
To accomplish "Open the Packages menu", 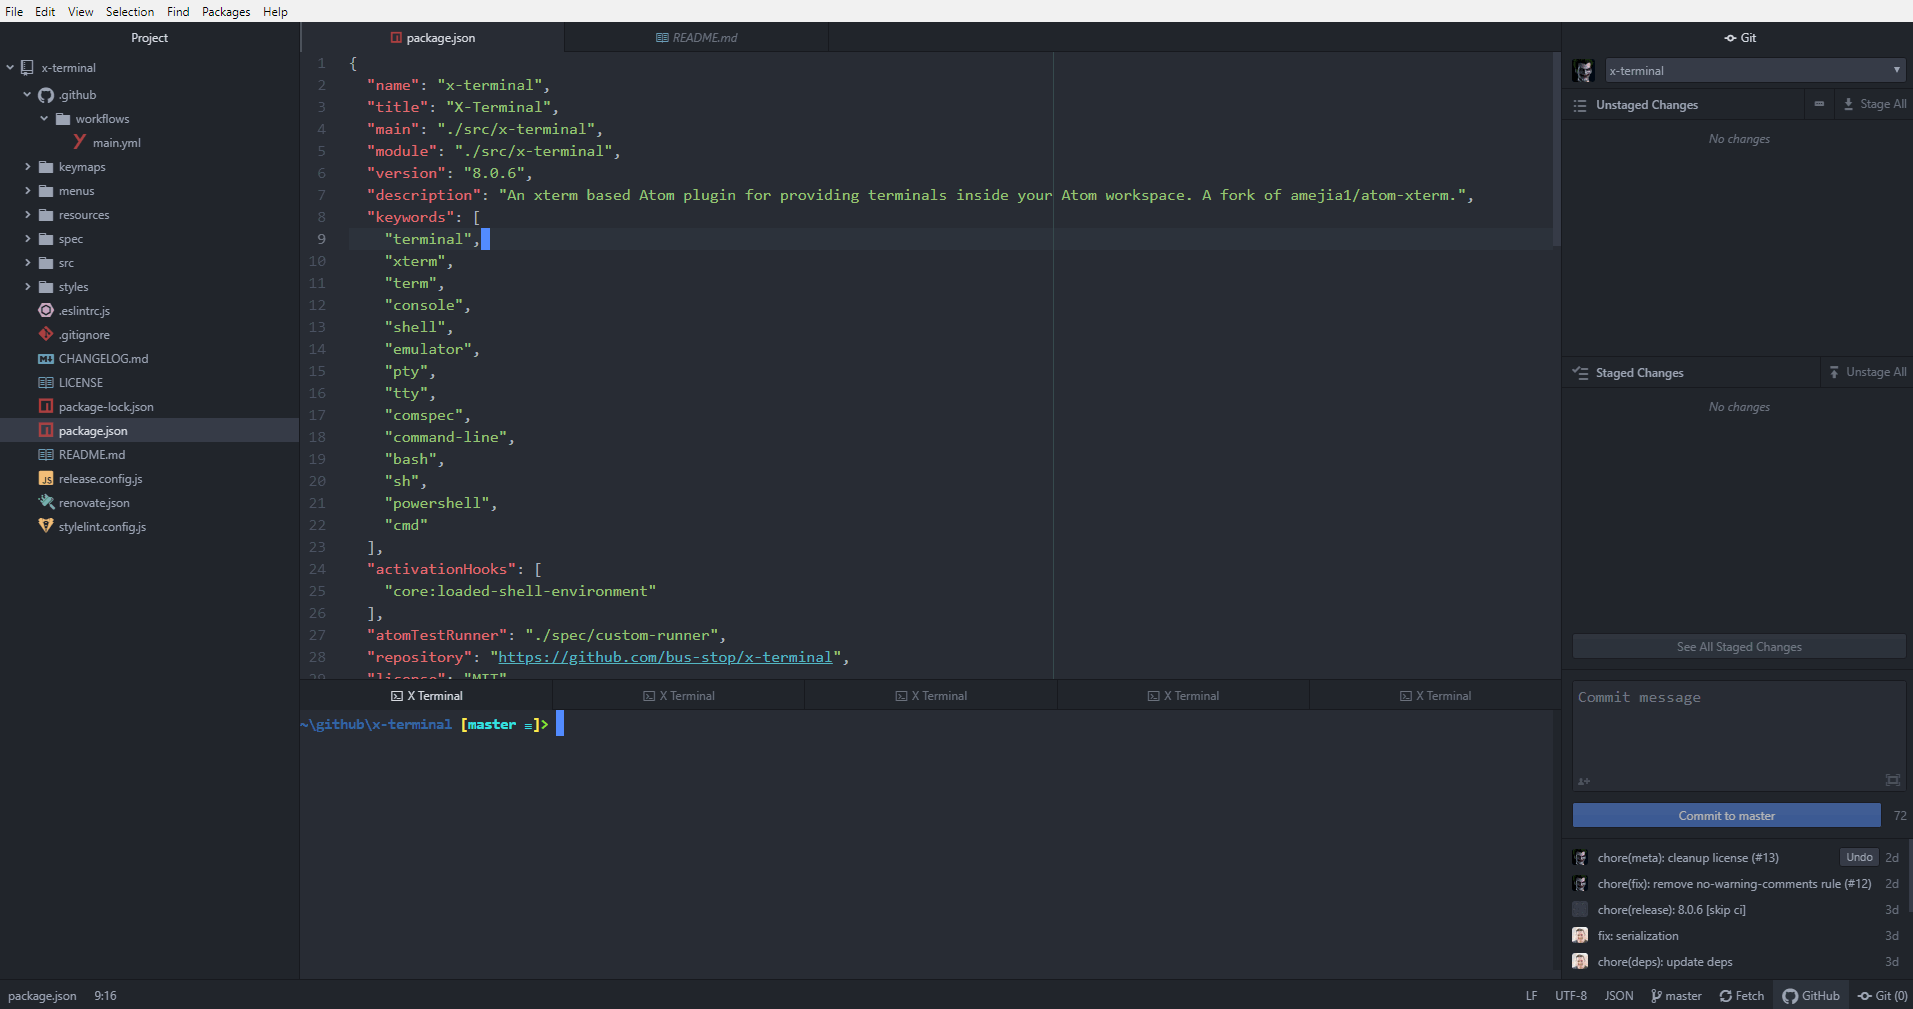I will coord(226,12).
